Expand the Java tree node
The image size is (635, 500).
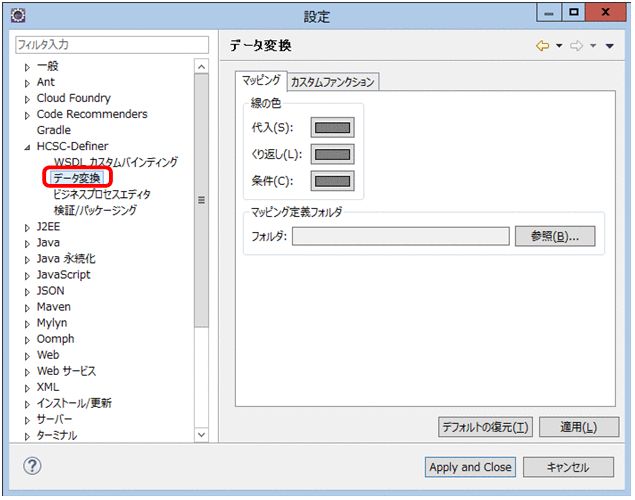pos(27,244)
